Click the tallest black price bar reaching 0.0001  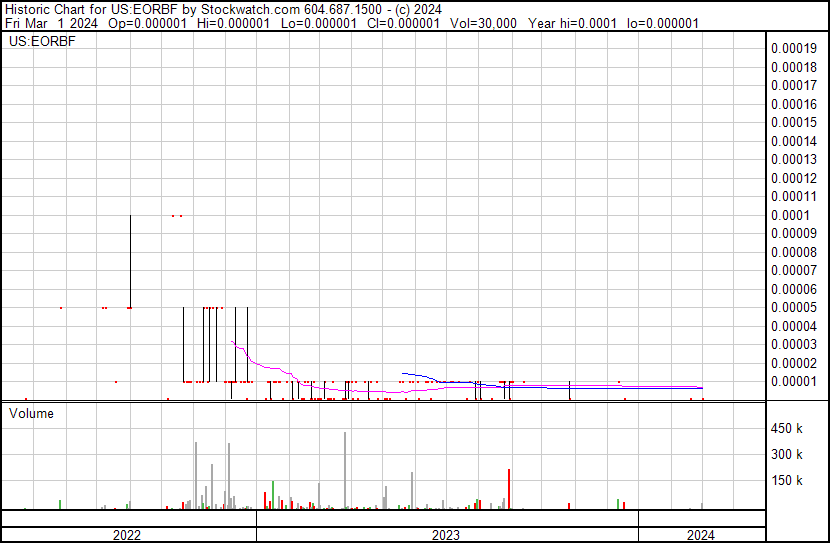point(130,261)
